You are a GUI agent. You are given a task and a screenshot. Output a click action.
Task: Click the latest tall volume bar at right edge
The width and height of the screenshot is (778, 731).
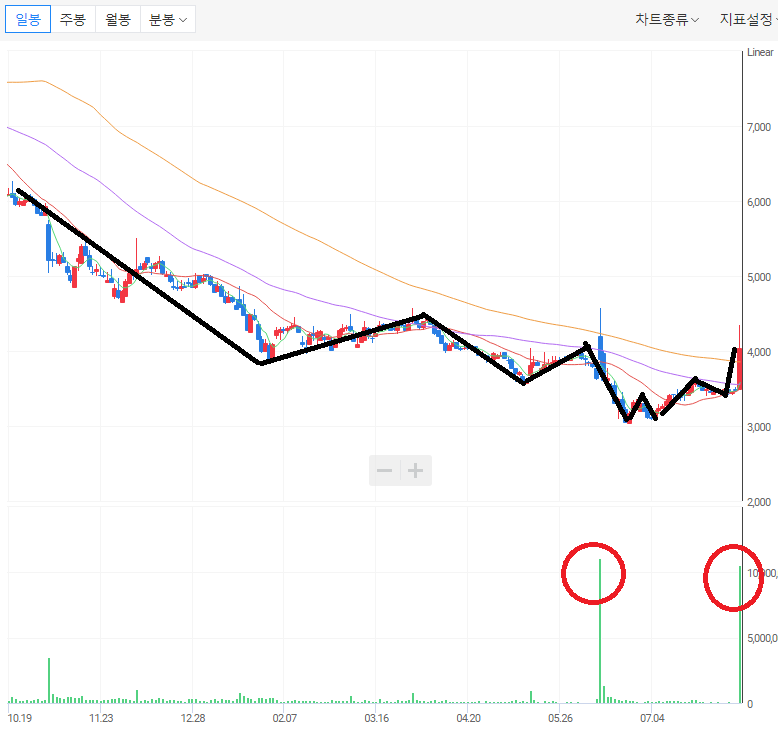click(x=740, y=634)
